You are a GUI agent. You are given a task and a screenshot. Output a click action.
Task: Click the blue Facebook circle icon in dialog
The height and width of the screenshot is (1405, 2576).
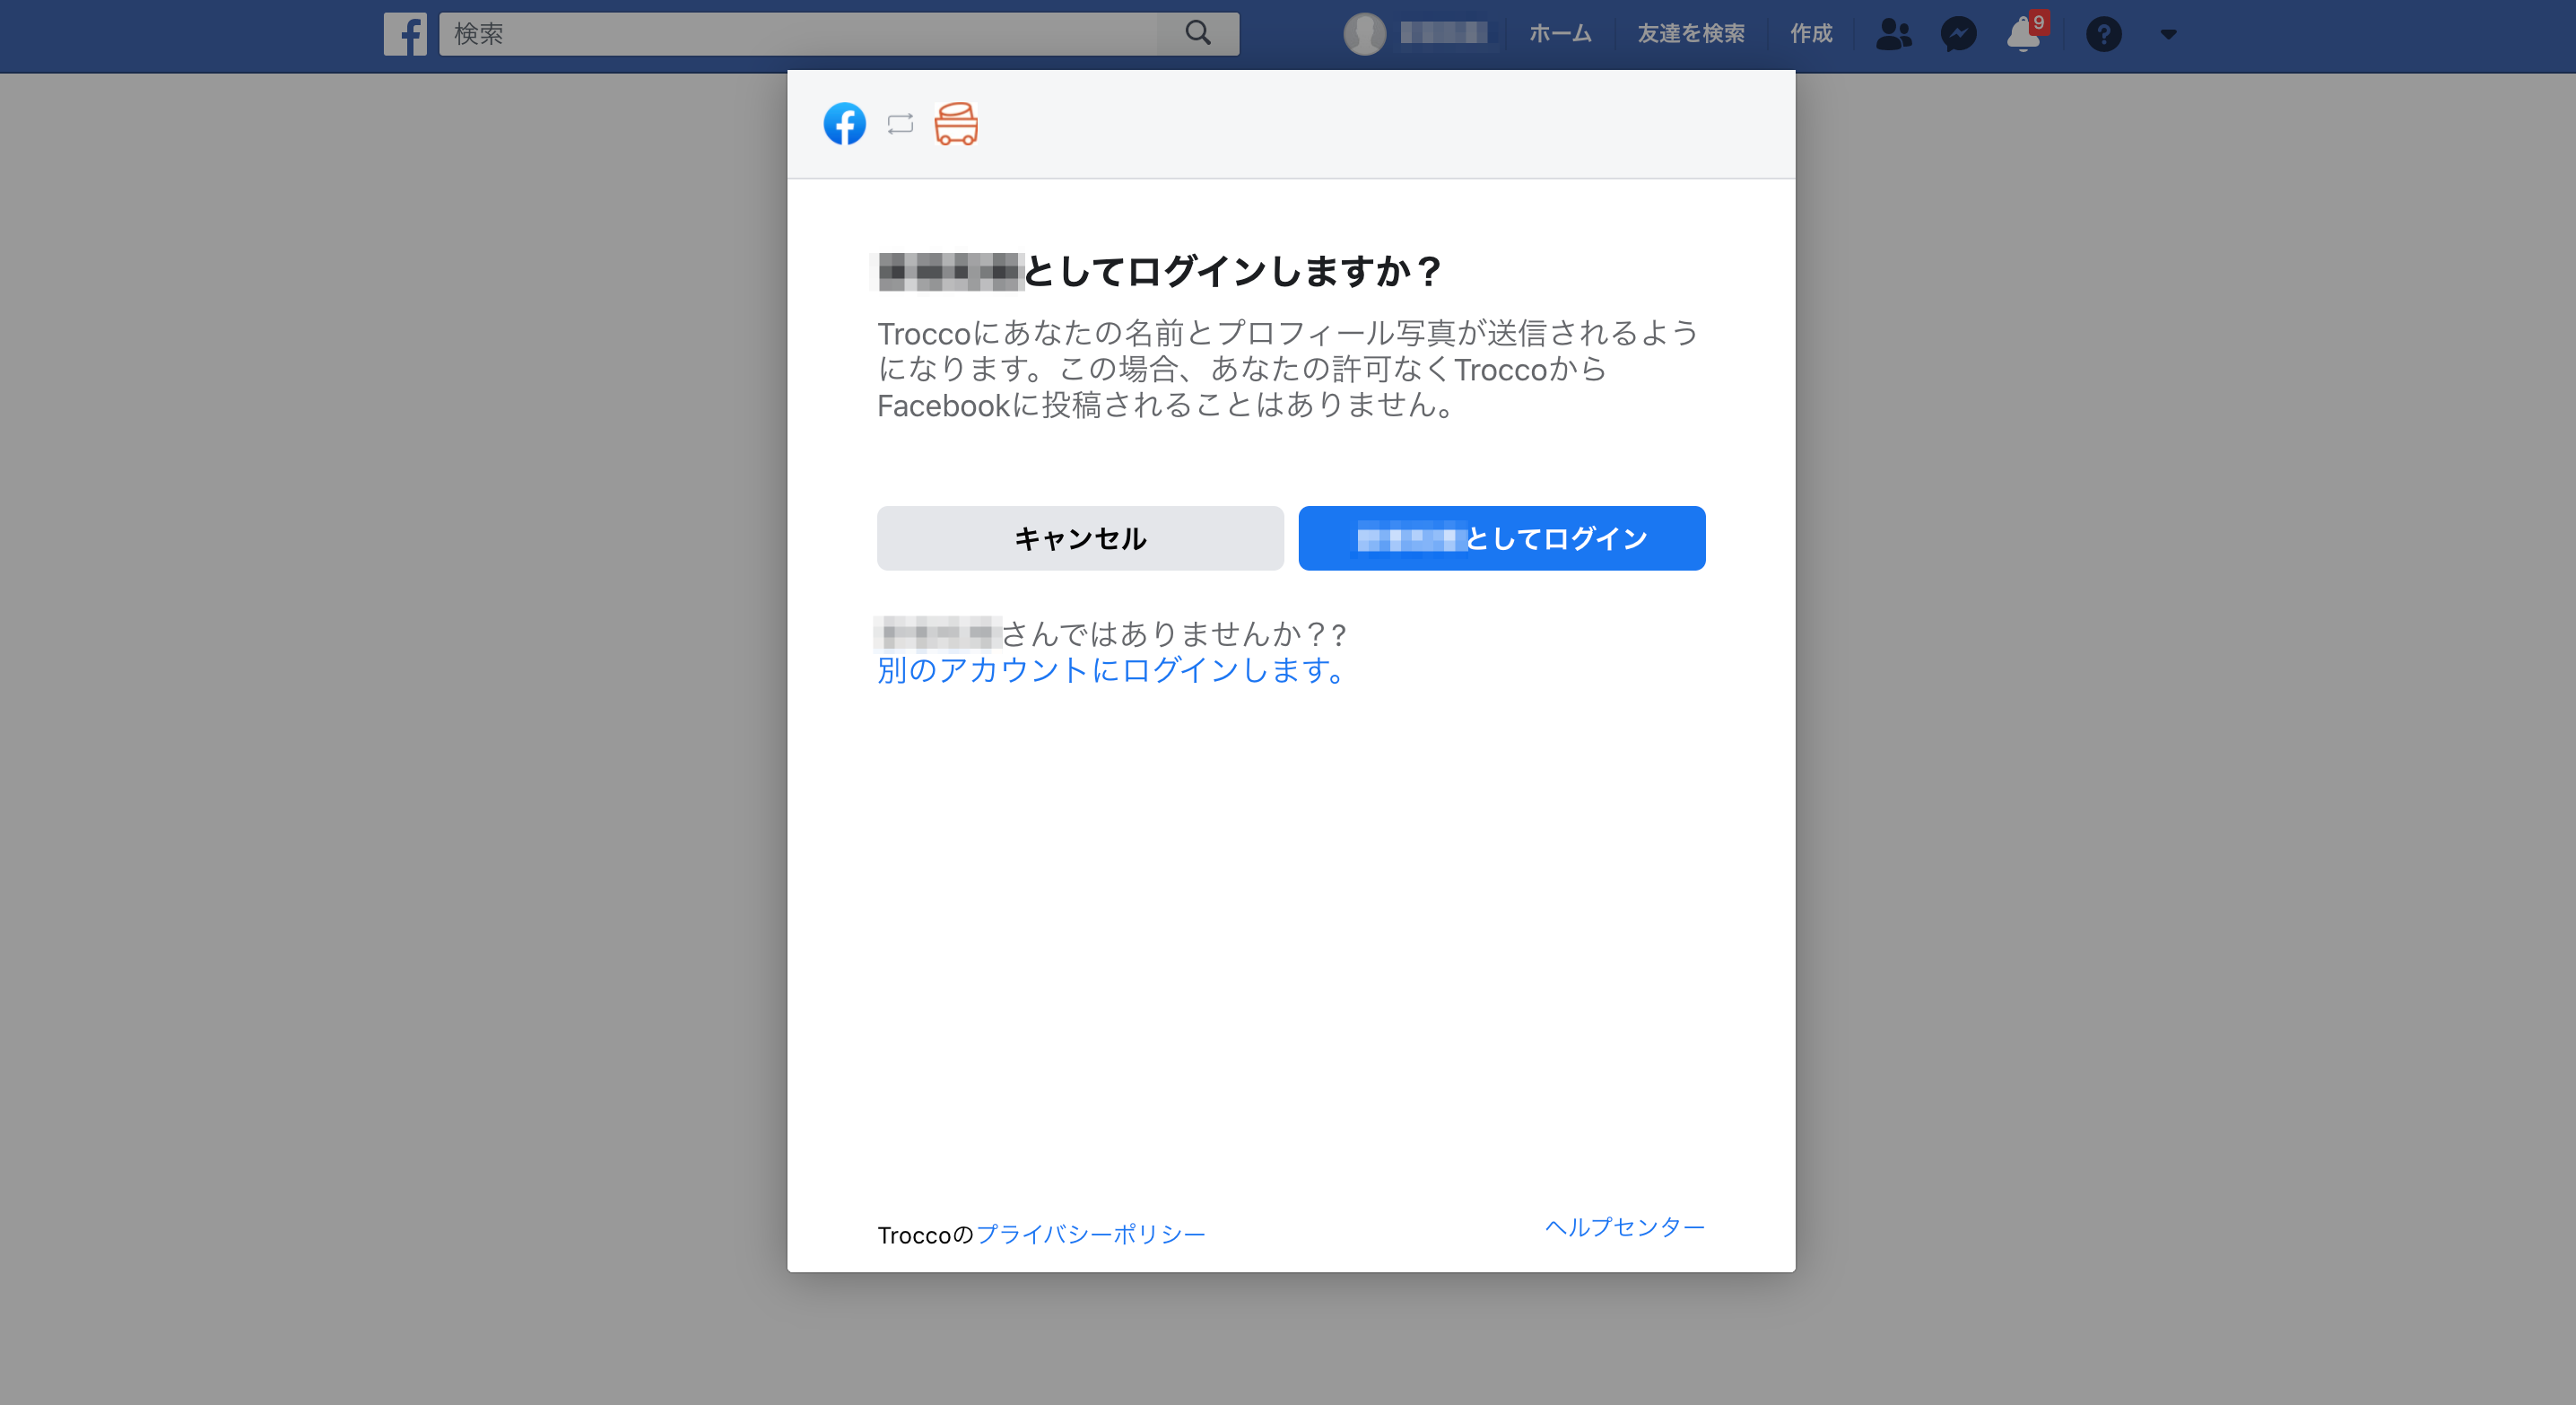tap(844, 124)
